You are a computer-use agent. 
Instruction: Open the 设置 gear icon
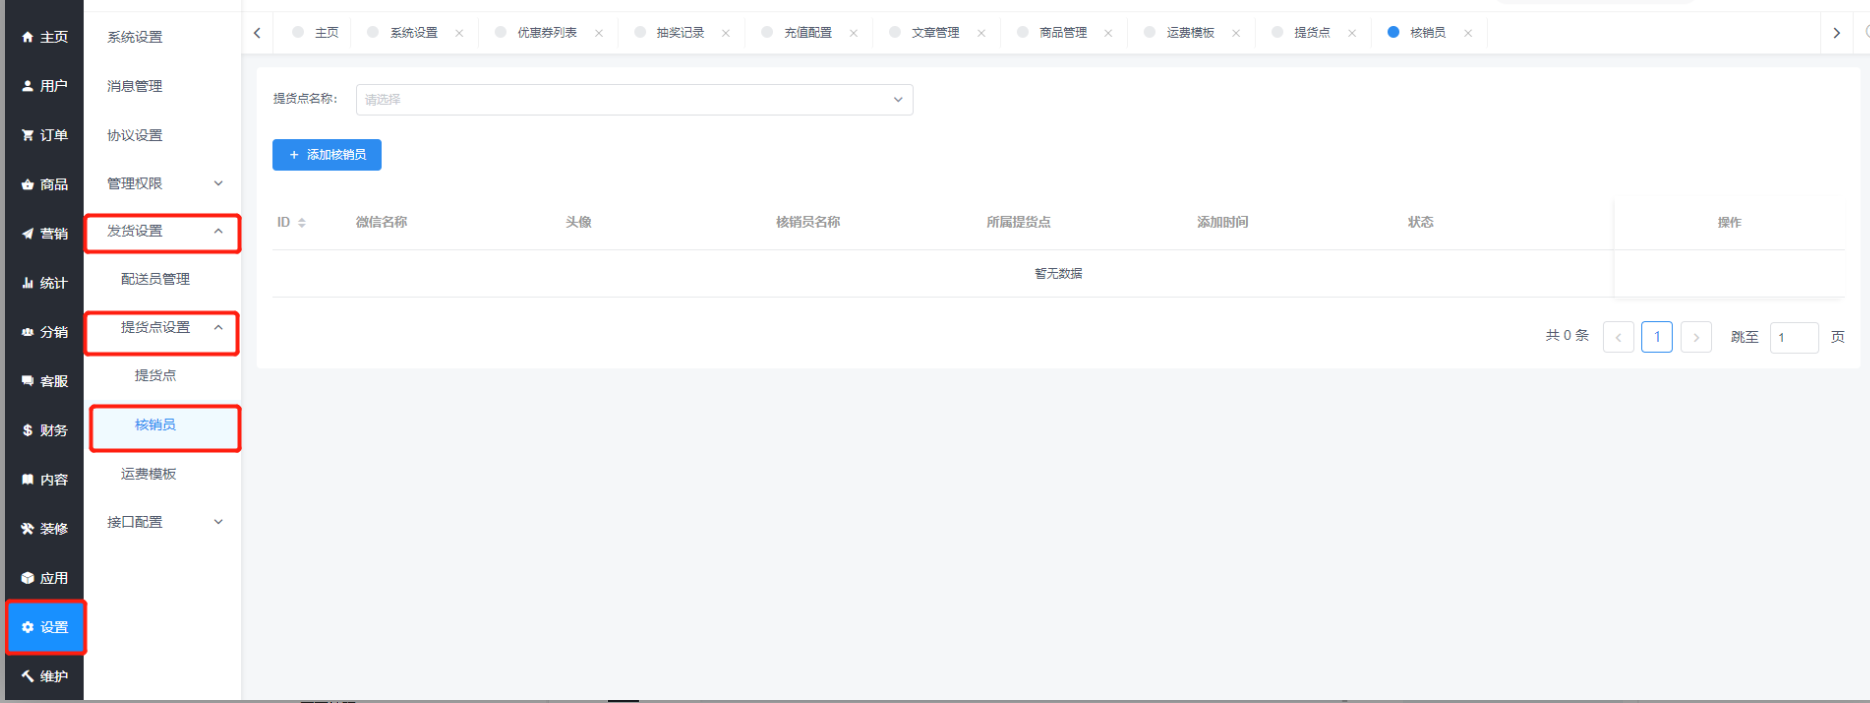(x=28, y=627)
